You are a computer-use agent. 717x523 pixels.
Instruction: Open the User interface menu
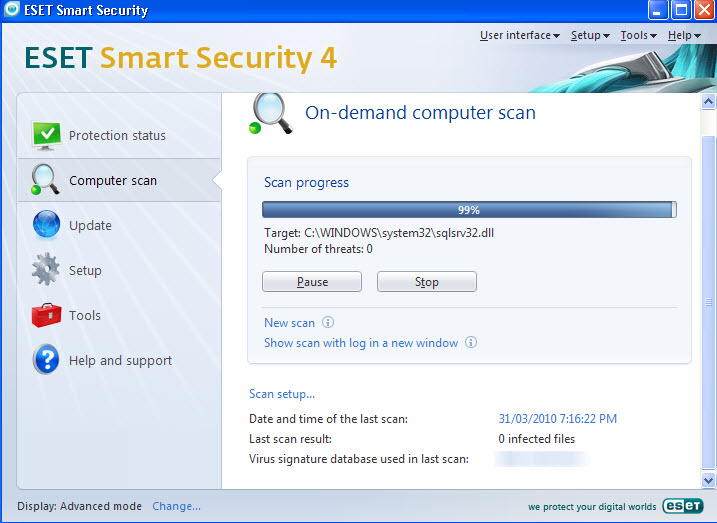pyautogui.click(x=519, y=35)
